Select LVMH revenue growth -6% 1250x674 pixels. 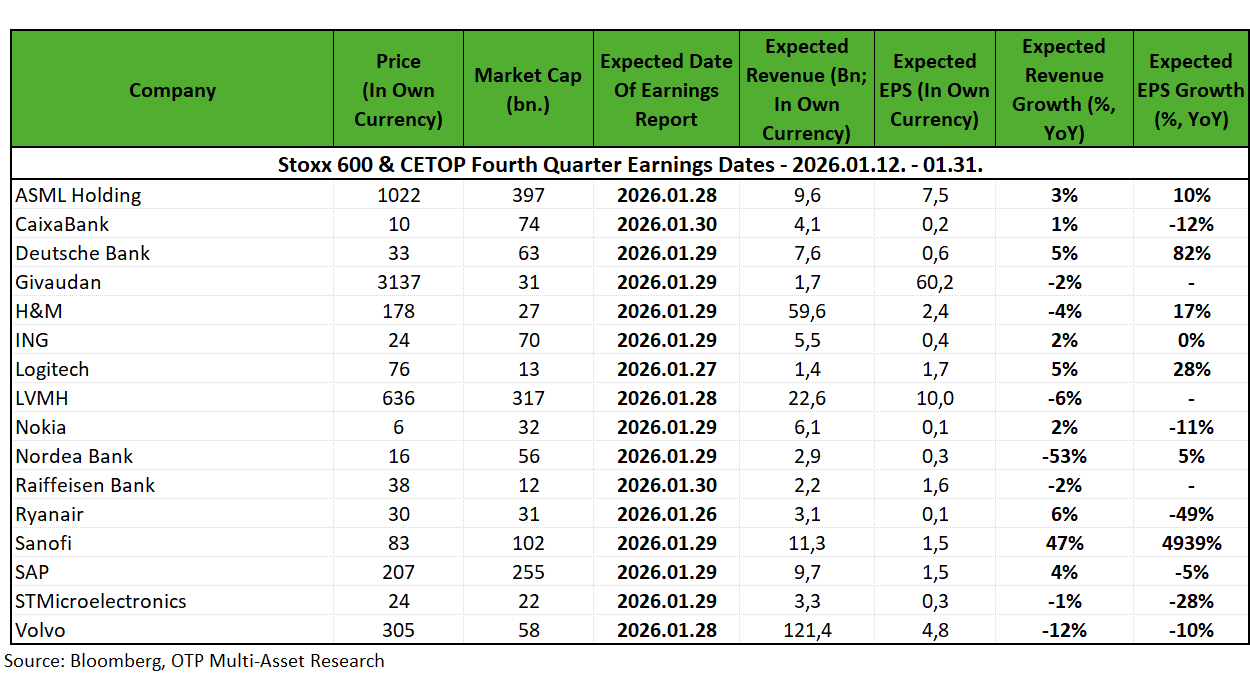(x=1064, y=398)
